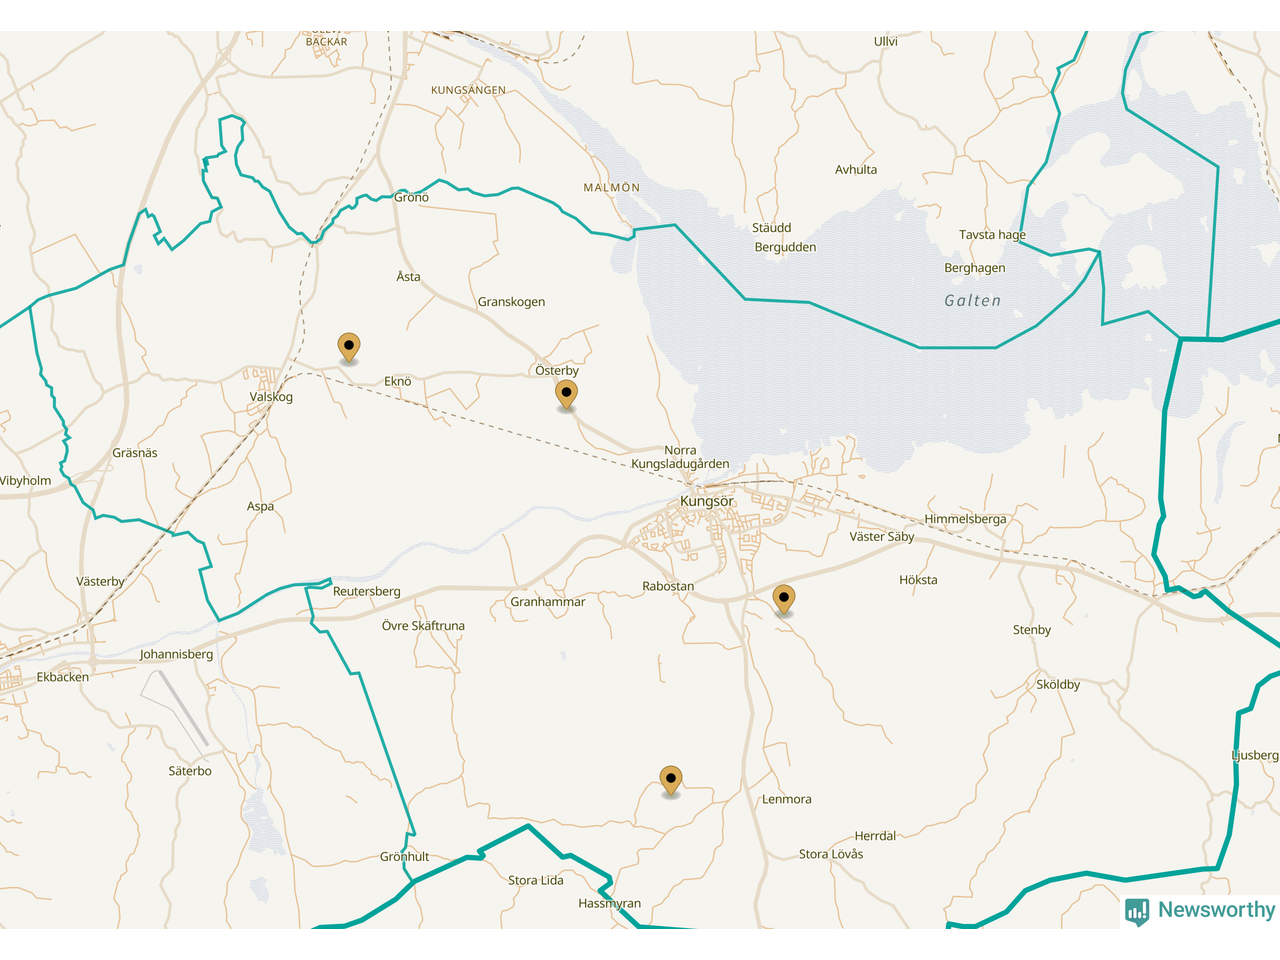Select the Himmelsberga label
1280x960 pixels.
[x=965, y=519]
